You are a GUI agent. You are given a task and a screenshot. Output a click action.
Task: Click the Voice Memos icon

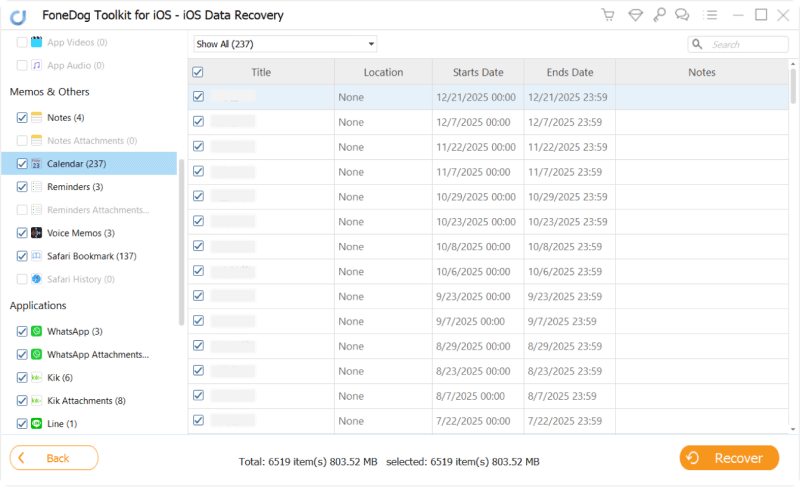coord(36,233)
